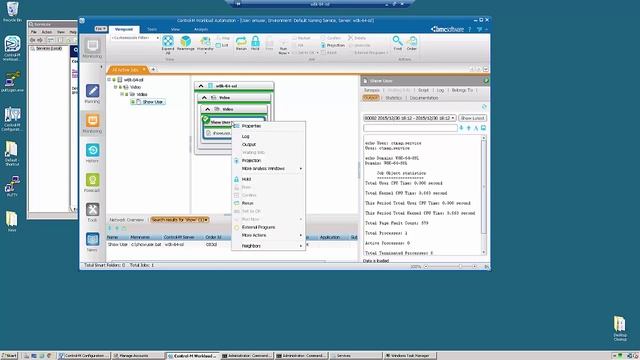Choose Rerun from context menu
The height and width of the screenshot is (360, 640).
point(269,203)
